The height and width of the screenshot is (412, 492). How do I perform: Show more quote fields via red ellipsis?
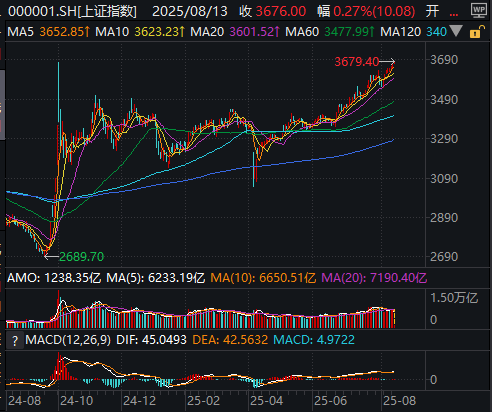[454, 12]
